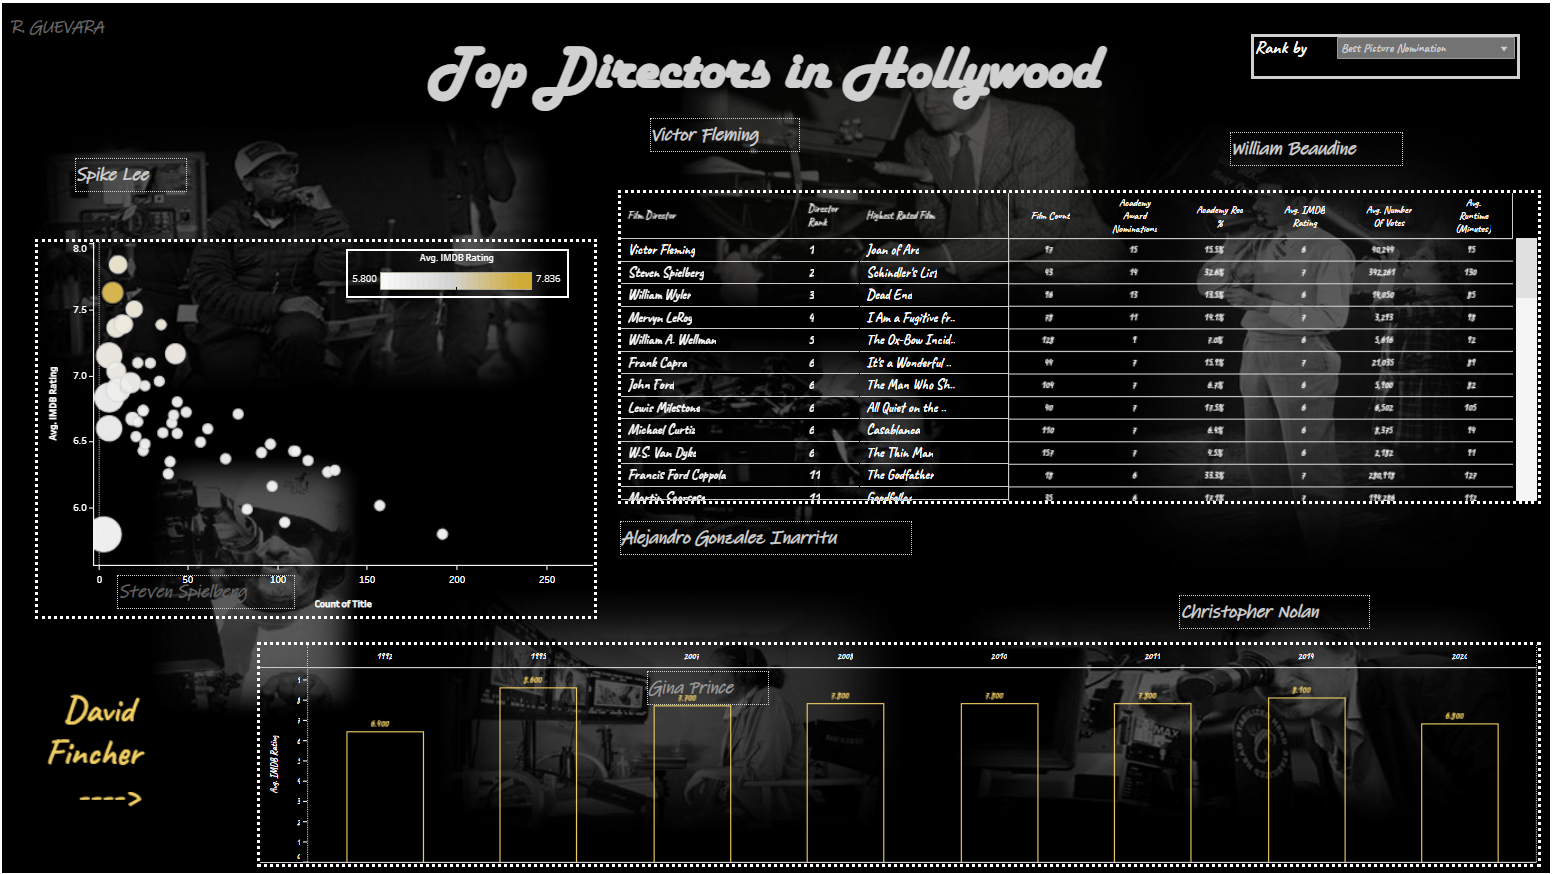Click the Avg. IMDB Rating color legend gradient

point(455,281)
